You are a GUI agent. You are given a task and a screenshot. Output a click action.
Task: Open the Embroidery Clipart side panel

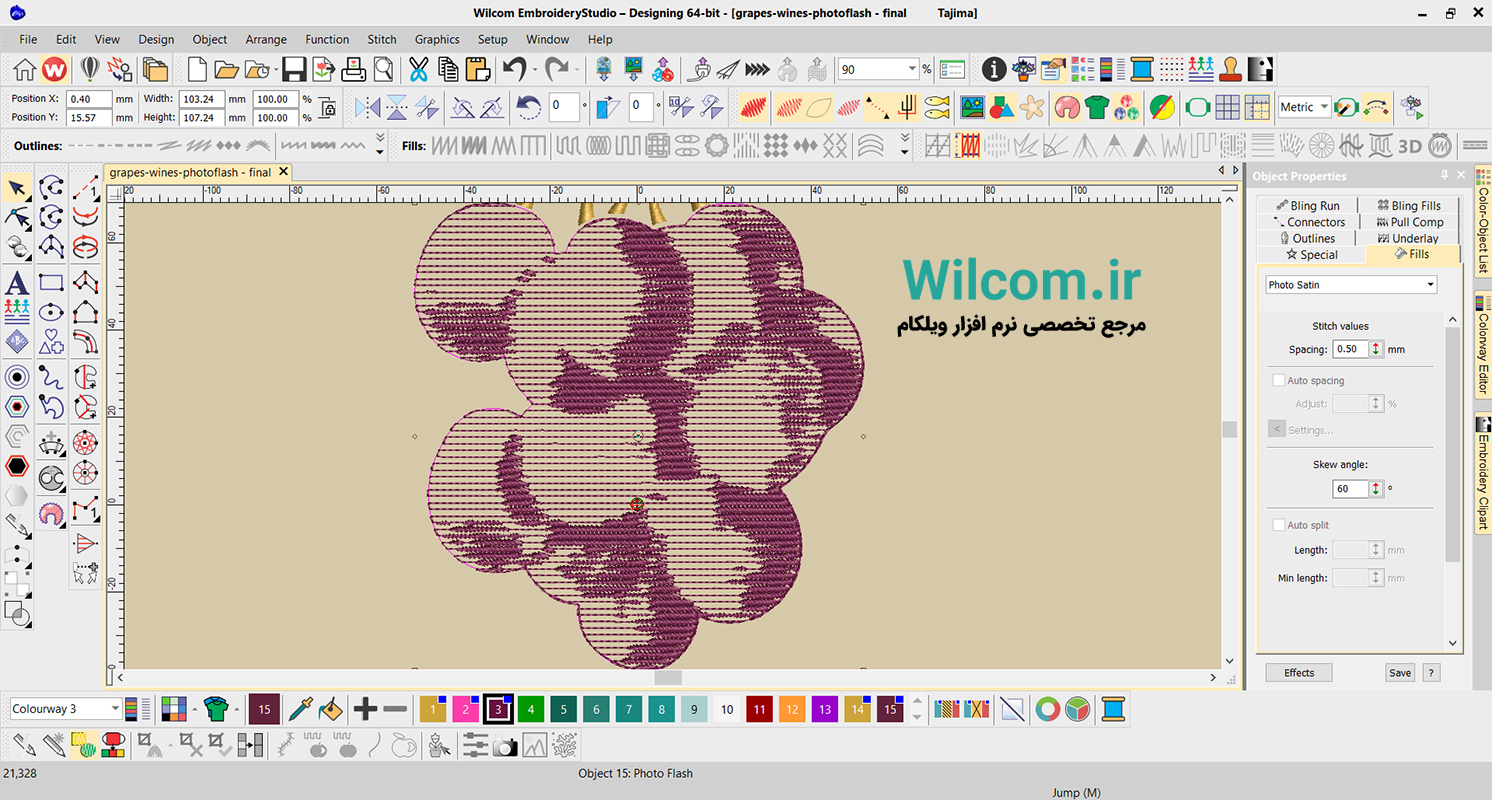click(x=1482, y=473)
